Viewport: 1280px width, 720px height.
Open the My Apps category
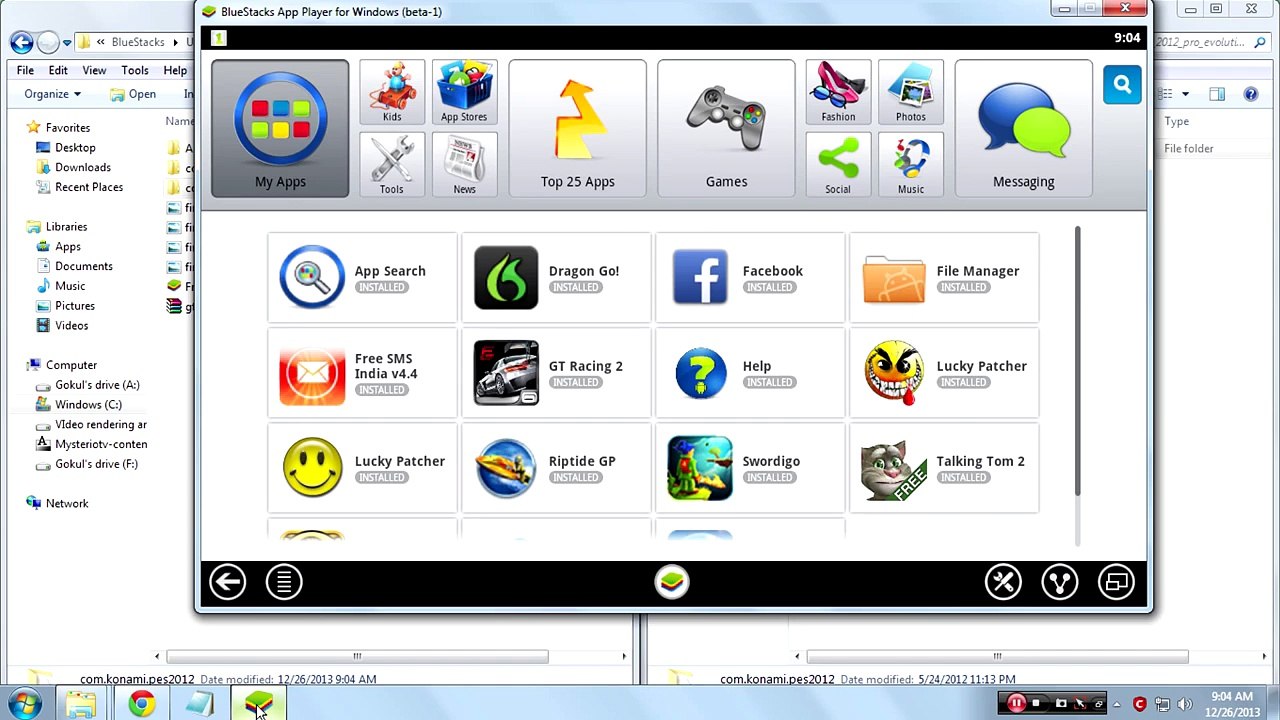(x=280, y=129)
